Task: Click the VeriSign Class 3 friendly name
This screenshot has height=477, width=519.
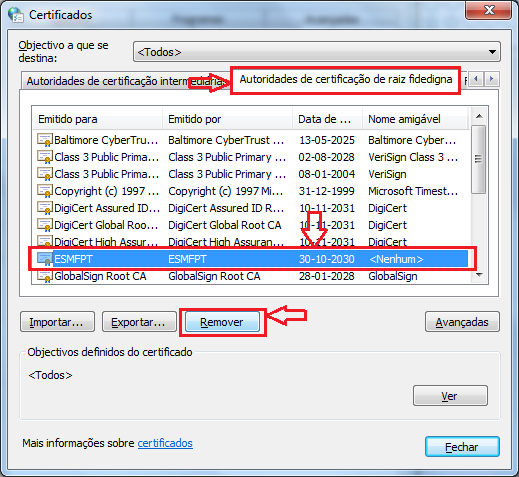Action: click(x=413, y=157)
